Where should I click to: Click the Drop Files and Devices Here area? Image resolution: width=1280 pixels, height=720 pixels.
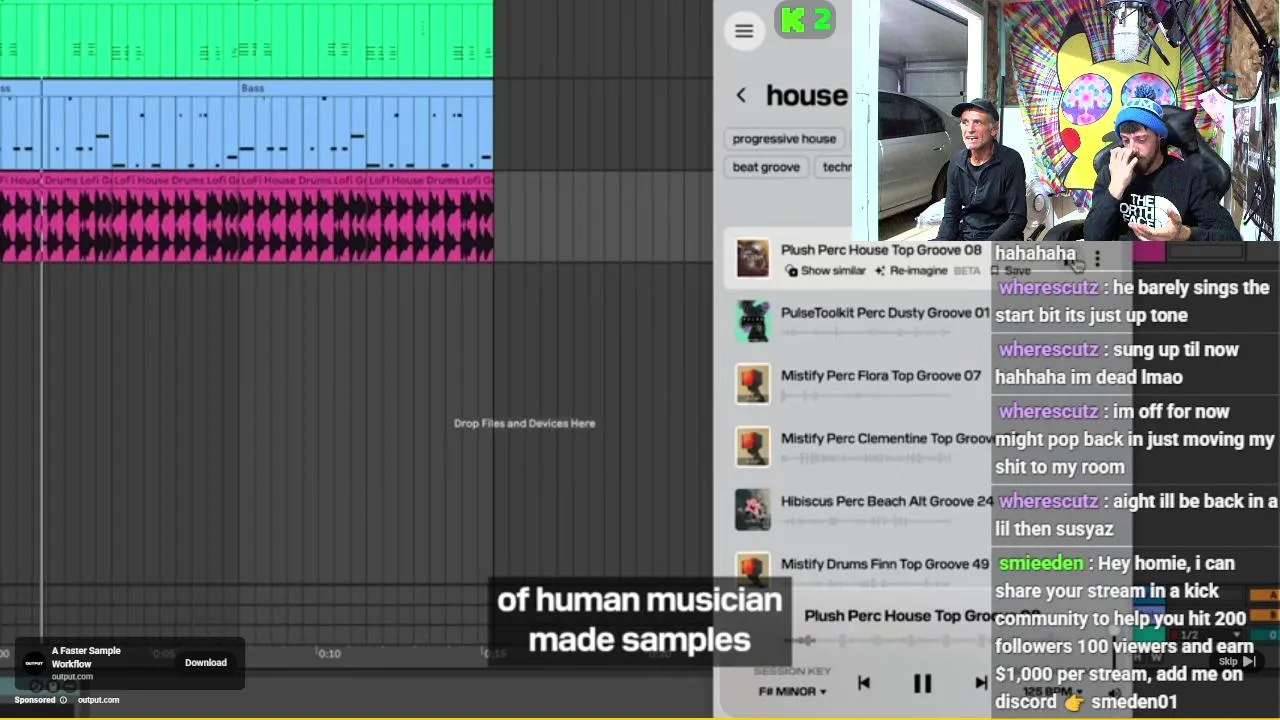click(524, 423)
